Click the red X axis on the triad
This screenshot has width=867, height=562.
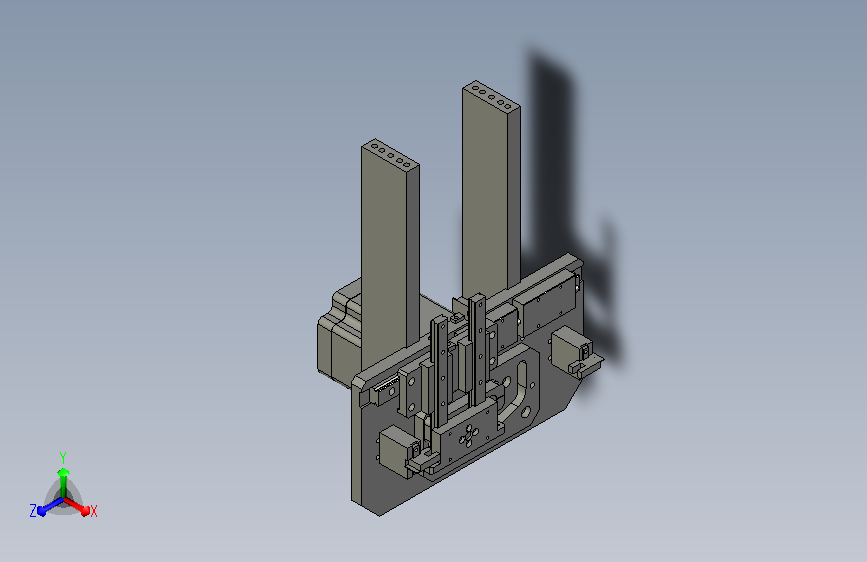point(78,505)
